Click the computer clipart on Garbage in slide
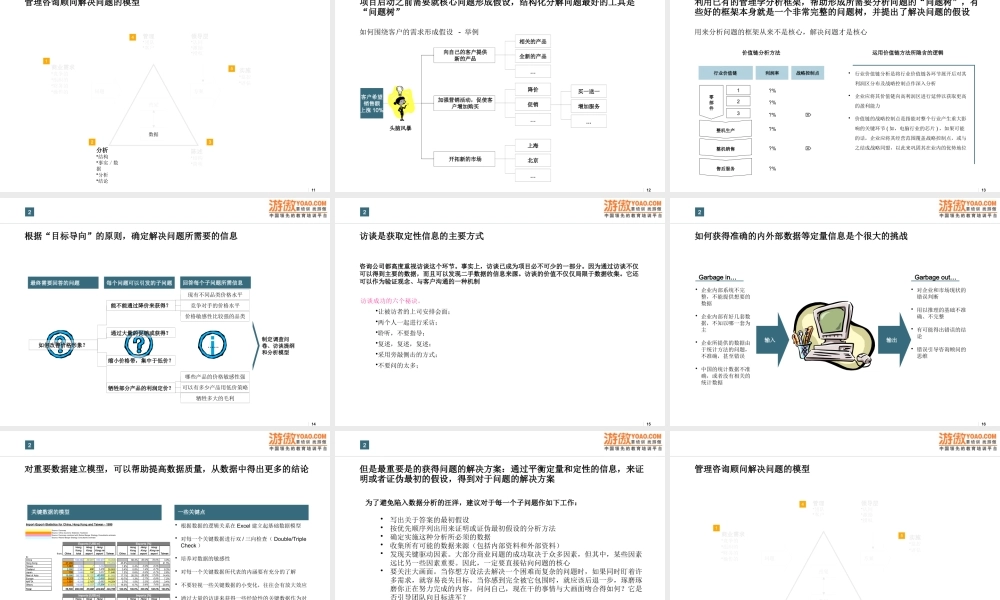Image resolution: width=1000 pixels, height=600 pixels. [x=832, y=335]
